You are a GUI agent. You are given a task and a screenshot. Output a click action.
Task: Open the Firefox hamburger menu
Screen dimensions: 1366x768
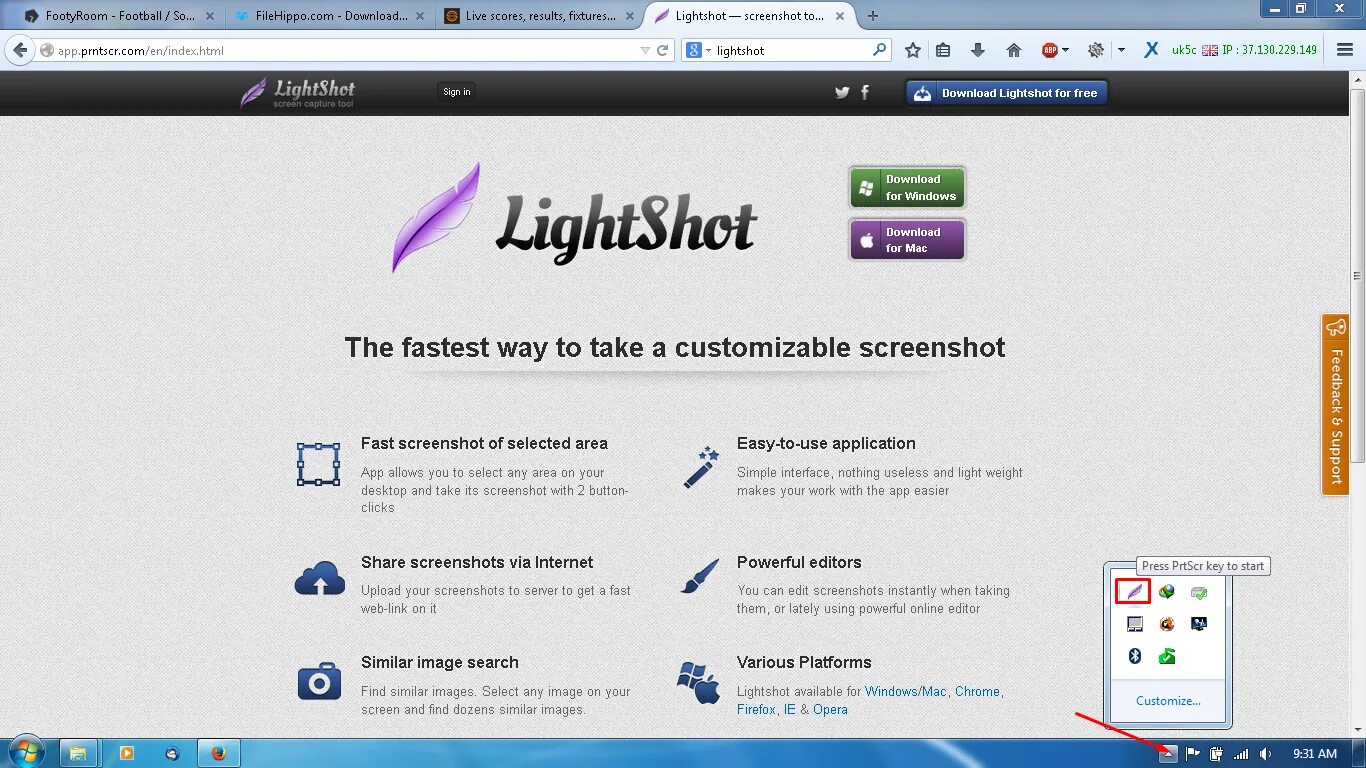1343,50
